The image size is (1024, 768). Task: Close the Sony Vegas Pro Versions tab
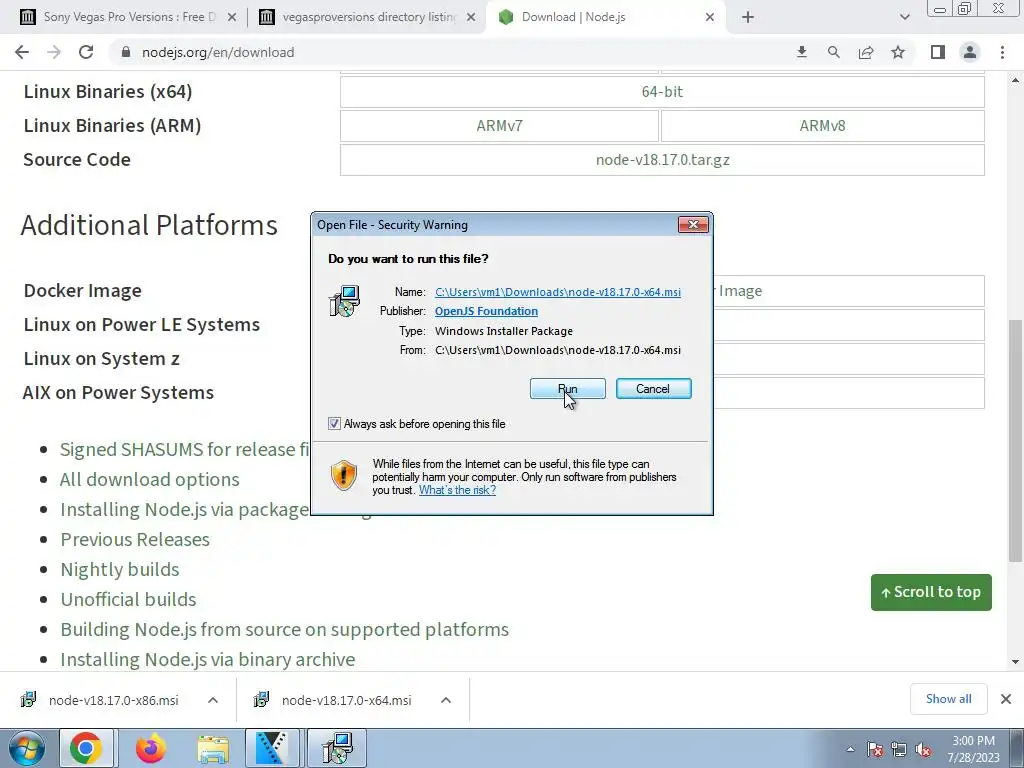pos(231,18)
